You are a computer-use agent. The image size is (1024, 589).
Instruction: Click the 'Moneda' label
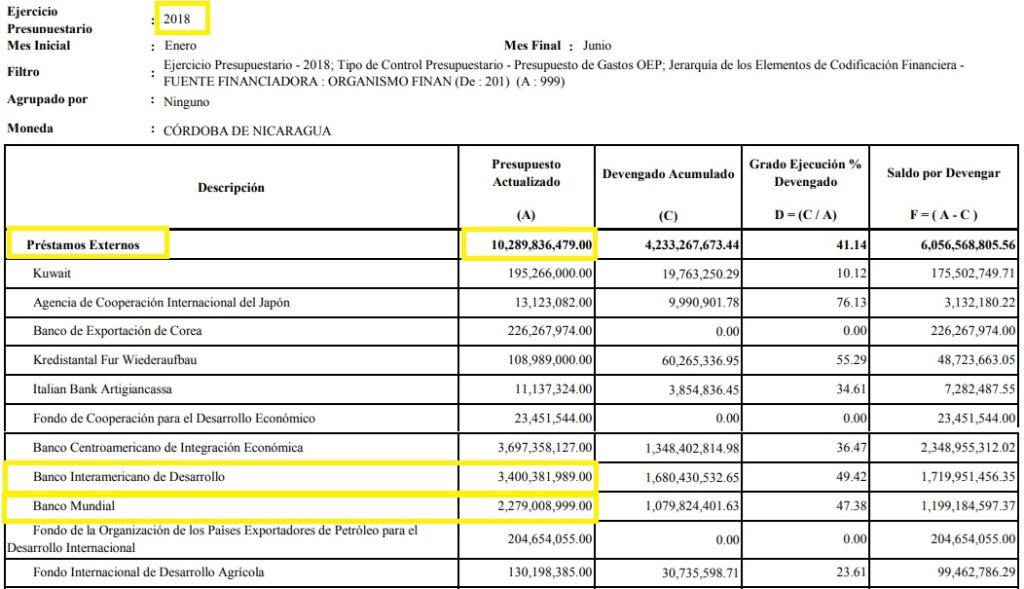coord(30,128)
